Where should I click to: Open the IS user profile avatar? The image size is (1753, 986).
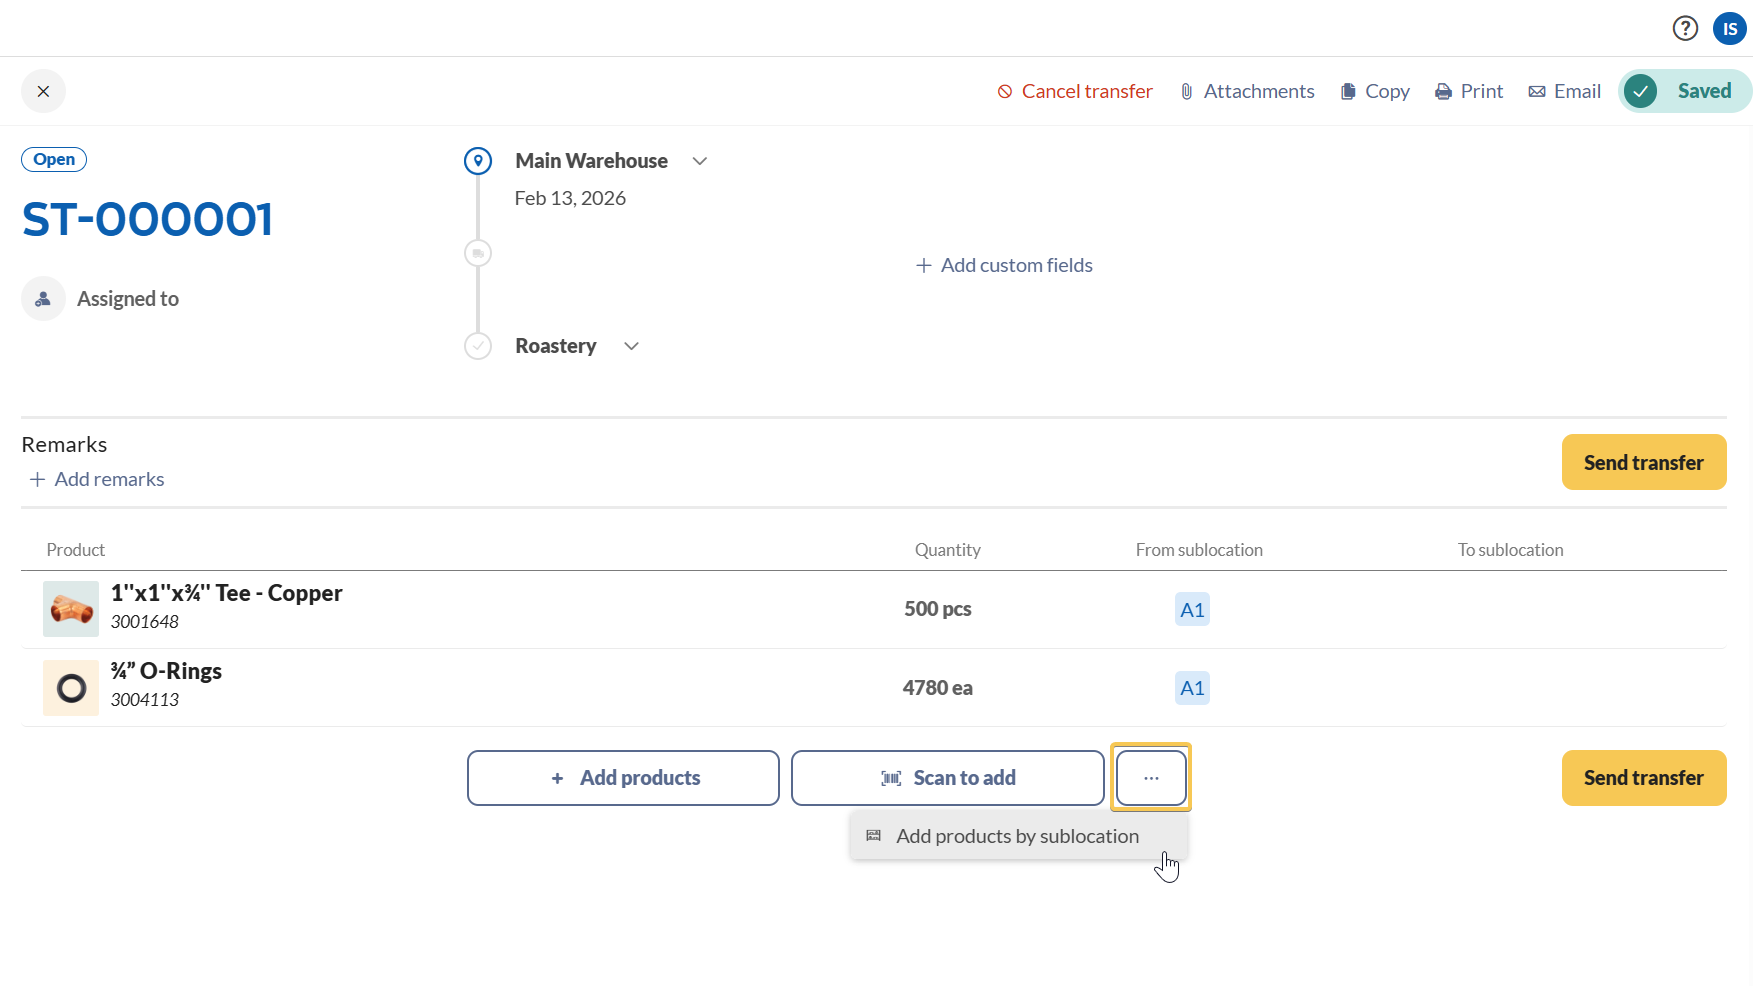[x=1729, y=28]
